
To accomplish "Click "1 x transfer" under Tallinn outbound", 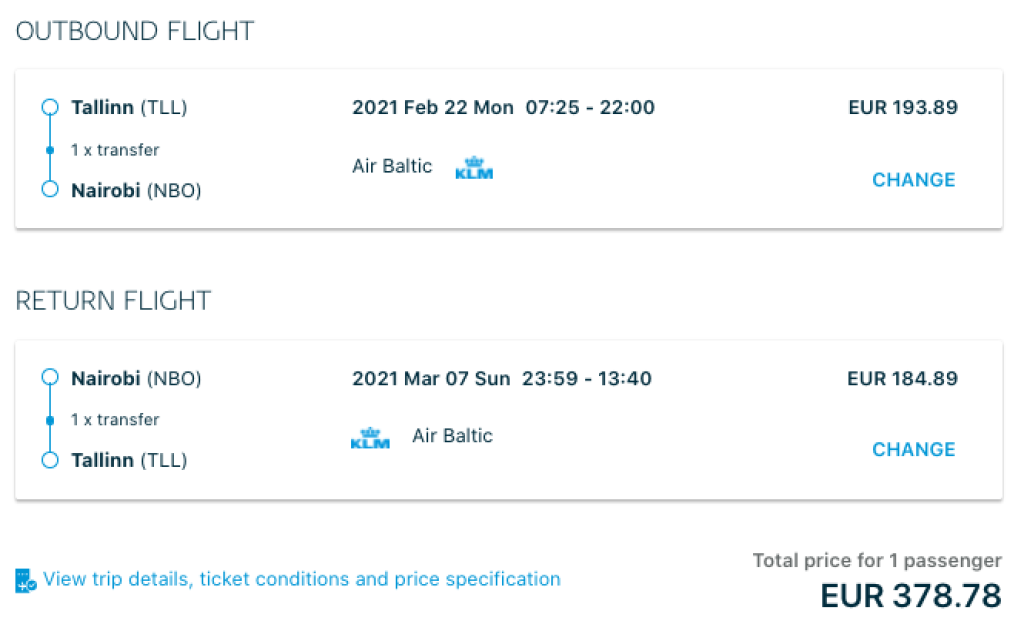I will [x=115, y=150].
